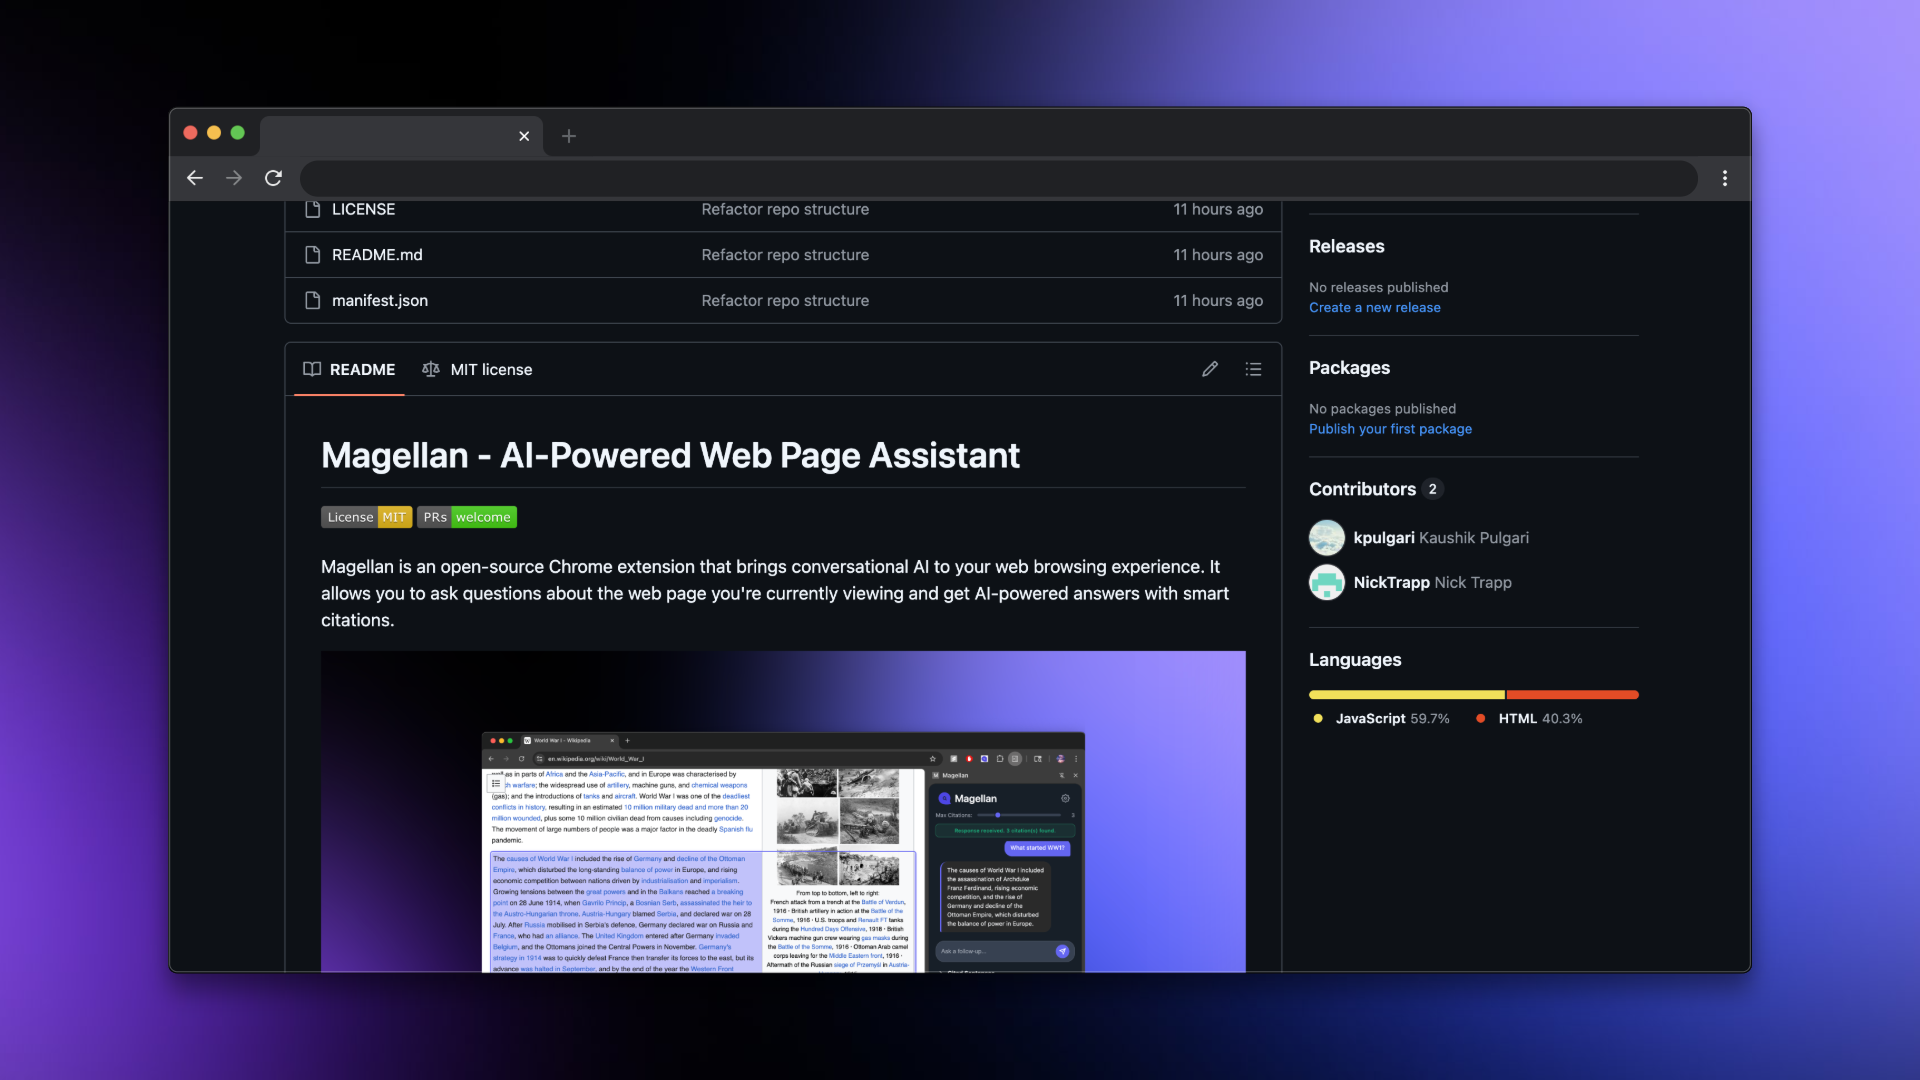Click the browser forward arrow

pos(234,178)
